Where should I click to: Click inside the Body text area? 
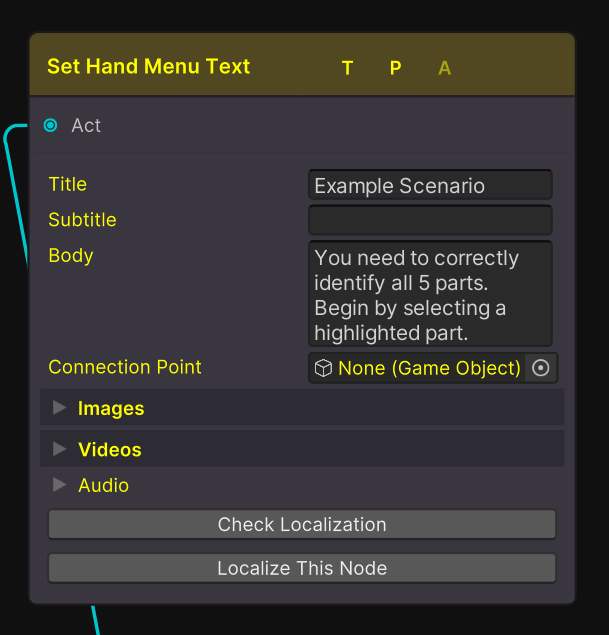click(x=430, y=294)
